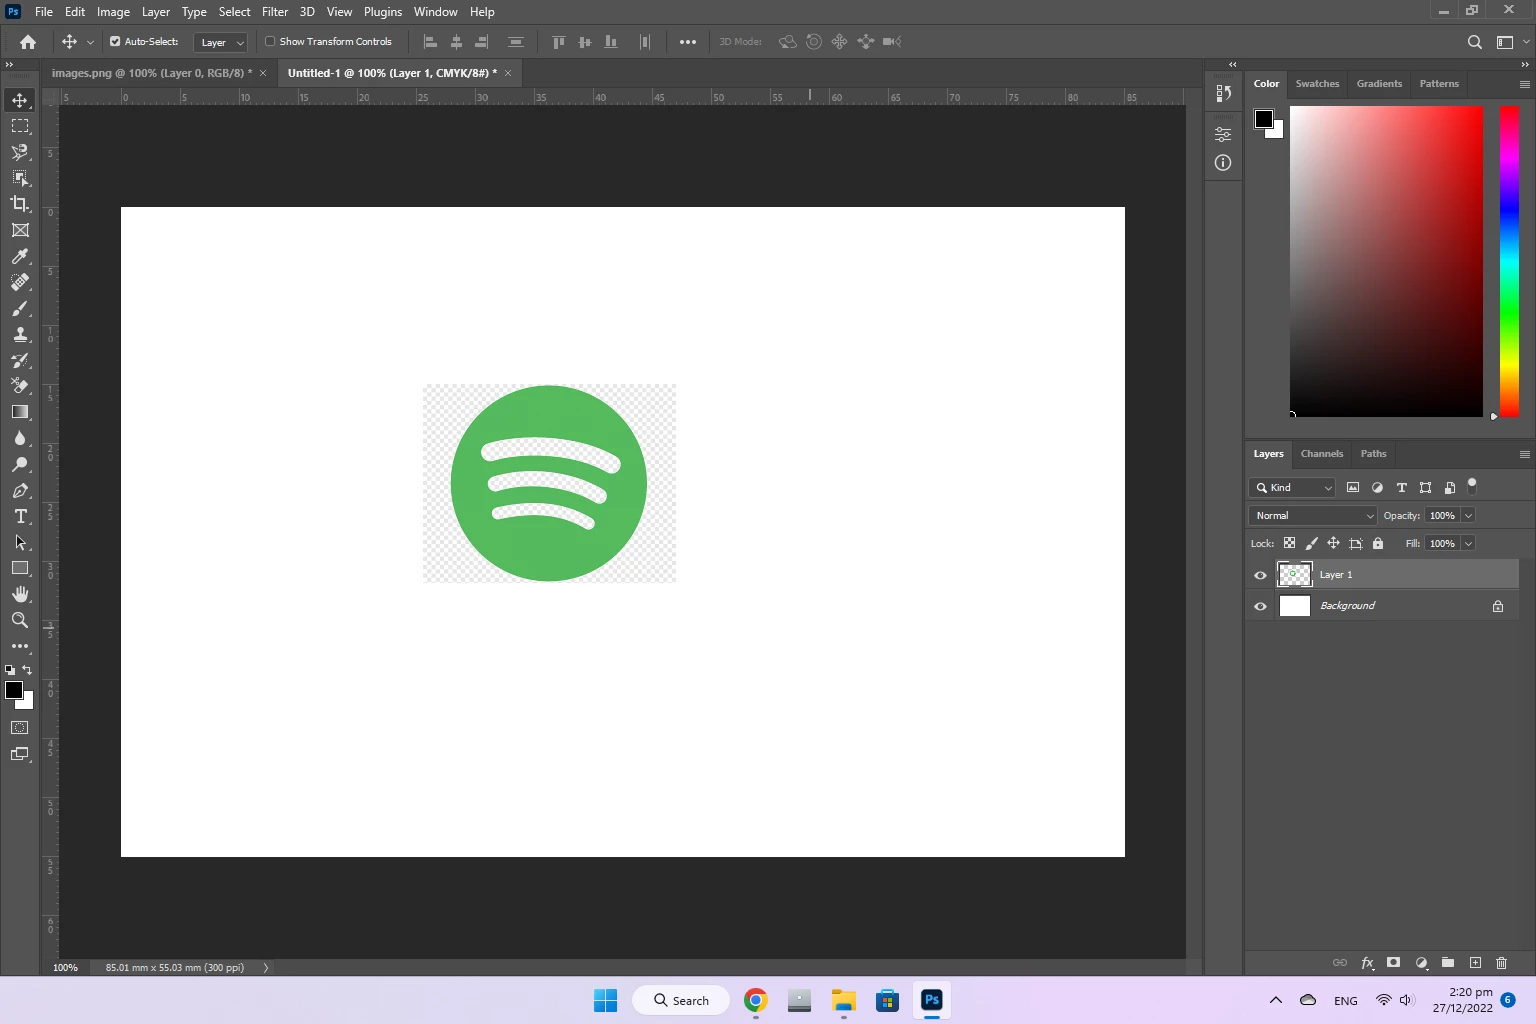This screenshot has width=1536, height=1024.
Task: Create a new layer group folder
Action: (1448, 963)
